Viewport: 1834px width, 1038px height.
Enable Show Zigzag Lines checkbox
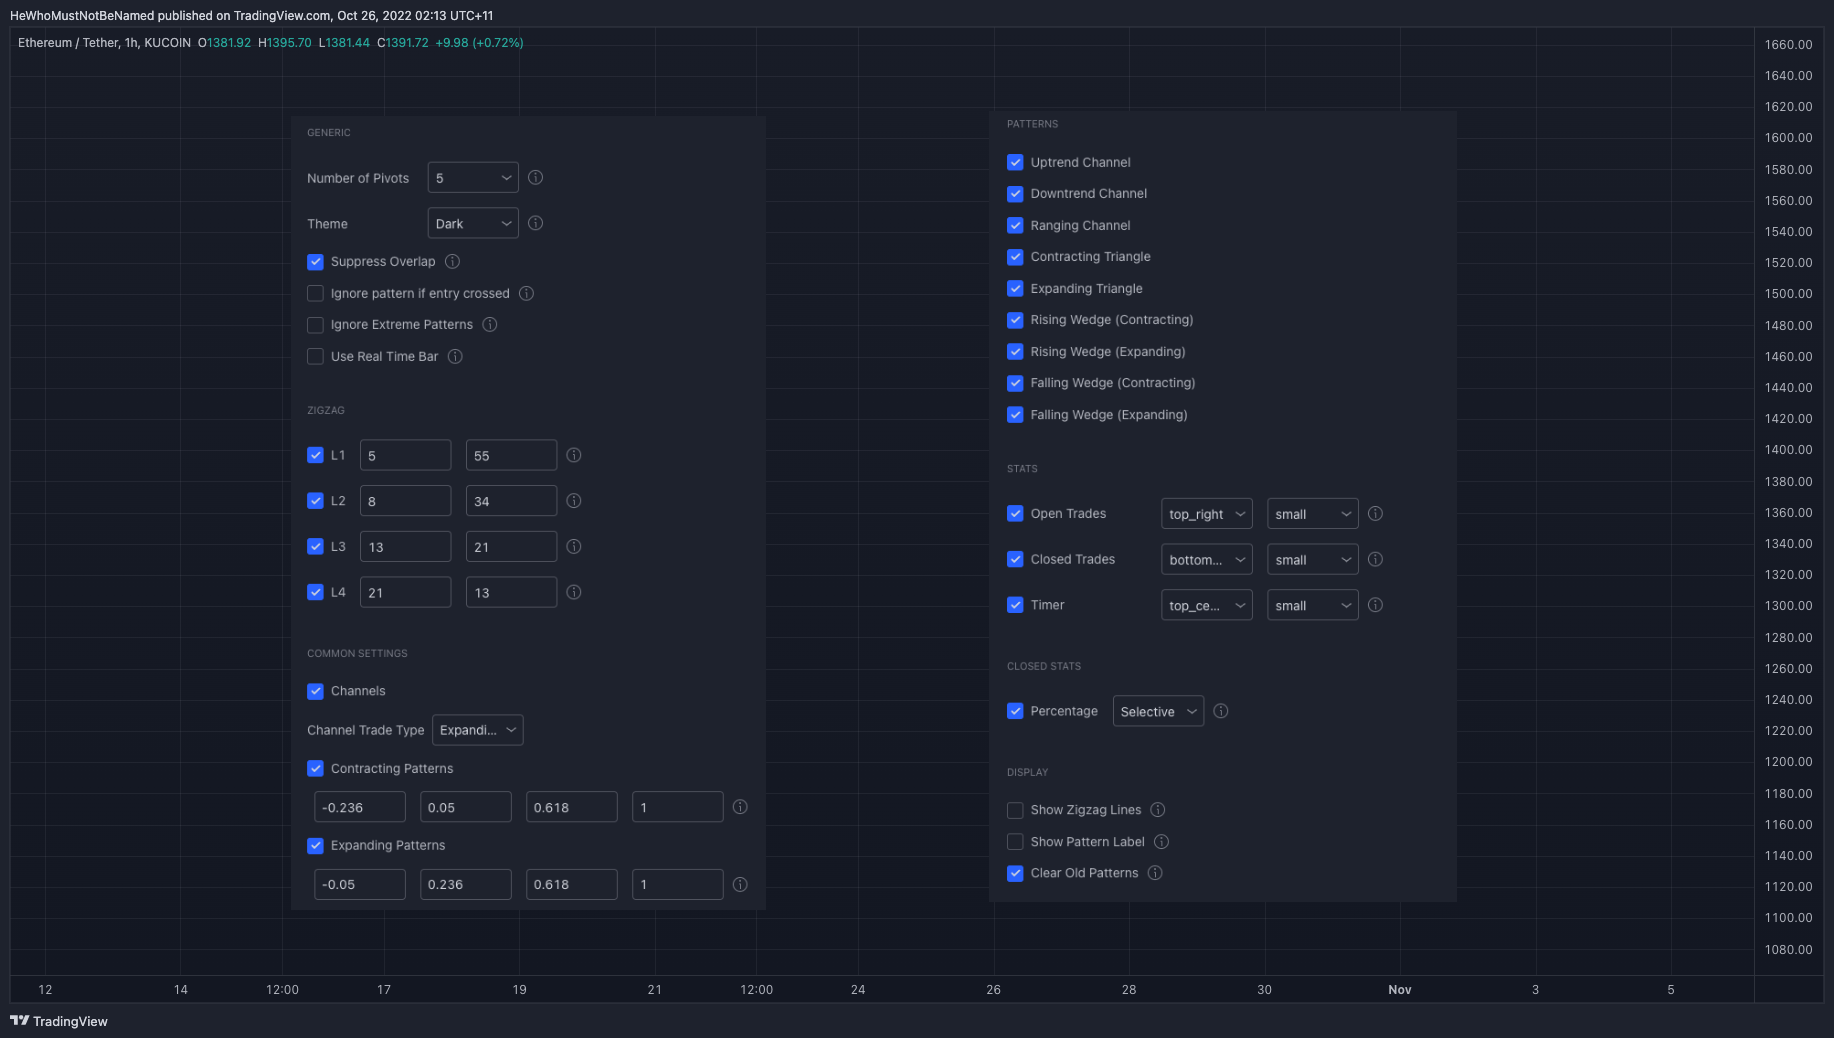[x=1015, y=810]
